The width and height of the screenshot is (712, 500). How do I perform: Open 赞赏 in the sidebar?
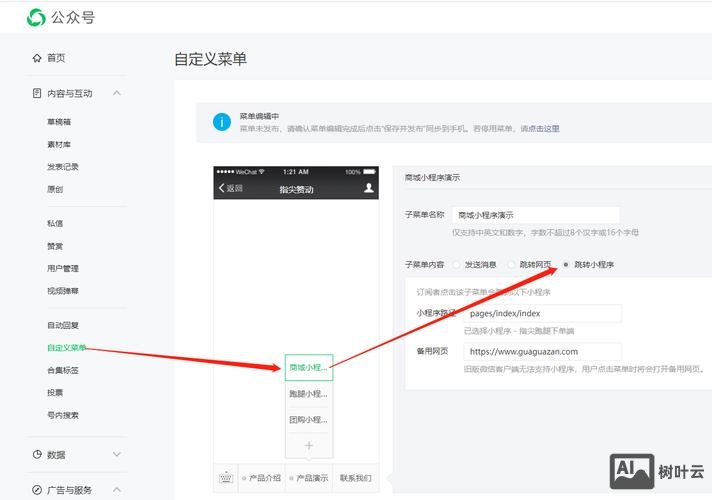click(x=55, y=246)
